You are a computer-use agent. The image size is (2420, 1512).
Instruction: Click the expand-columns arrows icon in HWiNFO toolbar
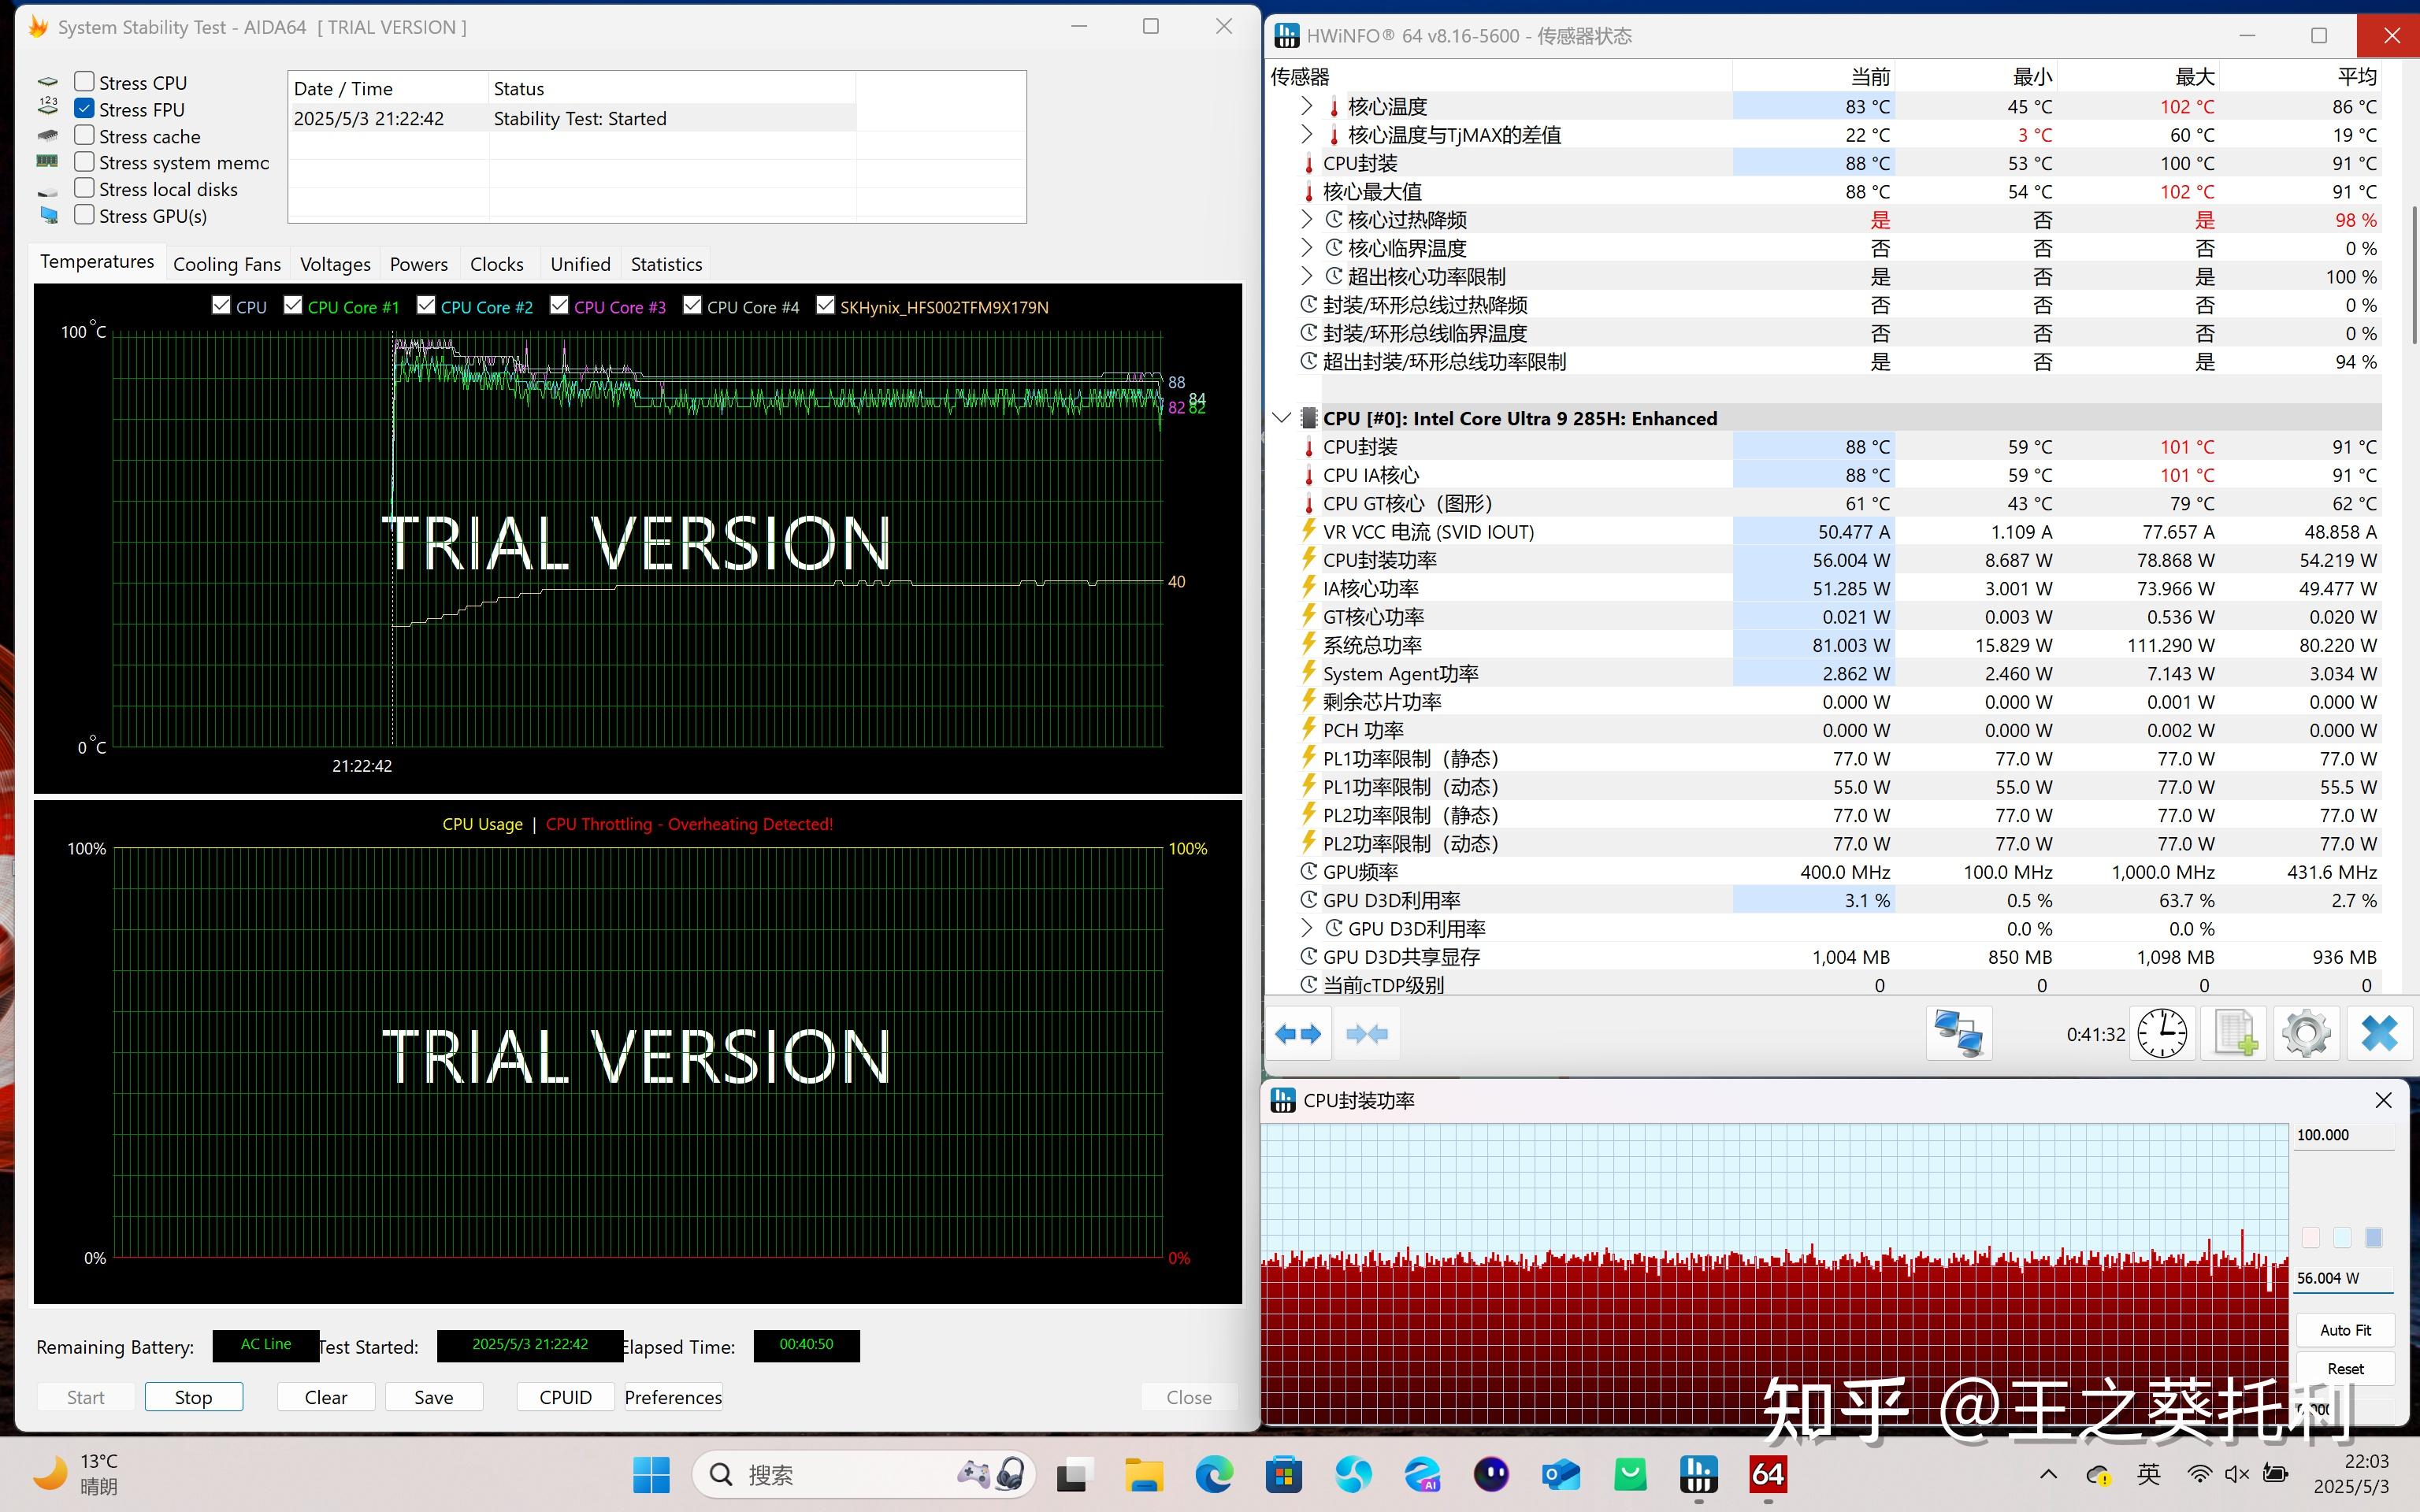click(x=1297, y=1033)
